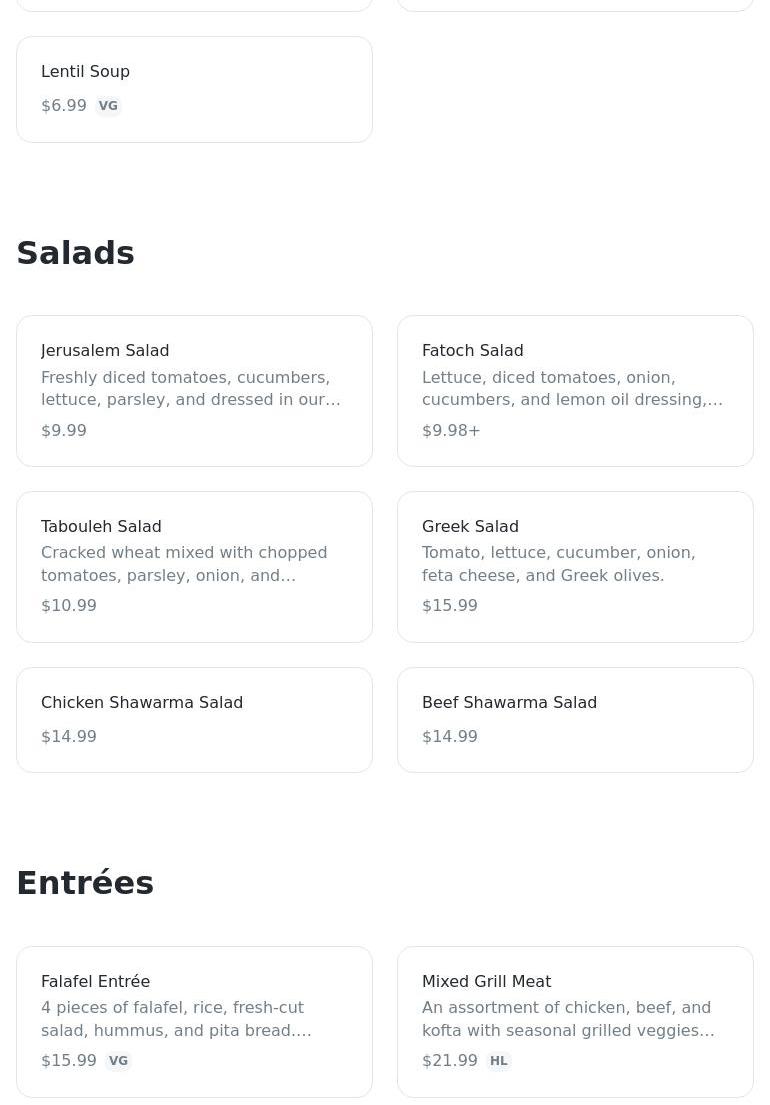Click the $10.99 Tabouleh Salad price
770x1105 pixels.
[x=69, y=606]
